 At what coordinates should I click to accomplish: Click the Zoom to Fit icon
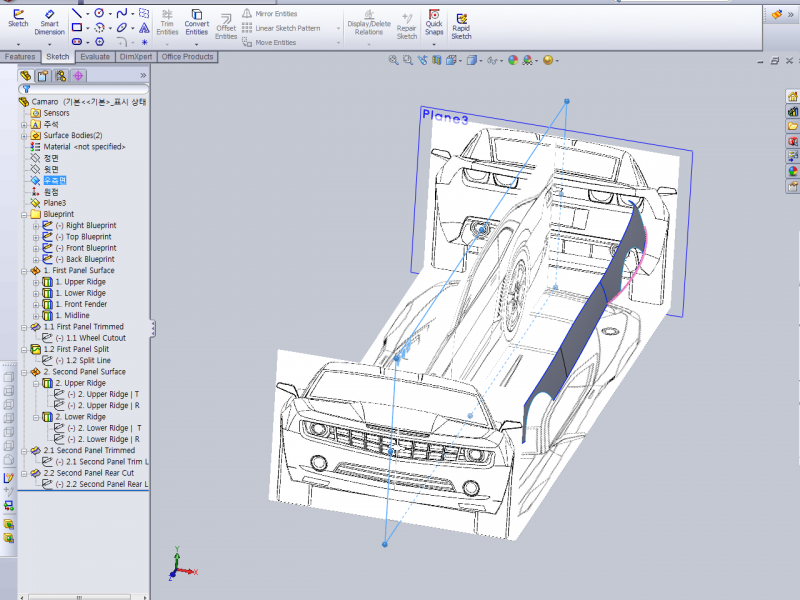pos(394,61)
